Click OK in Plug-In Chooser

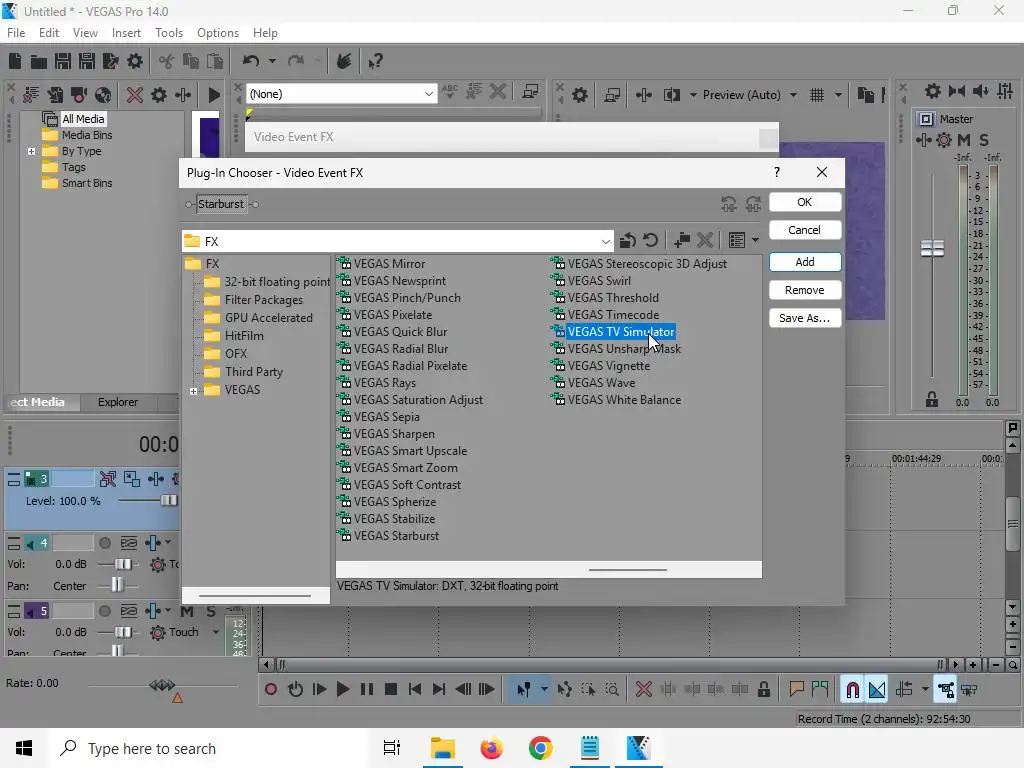point(805,202)
